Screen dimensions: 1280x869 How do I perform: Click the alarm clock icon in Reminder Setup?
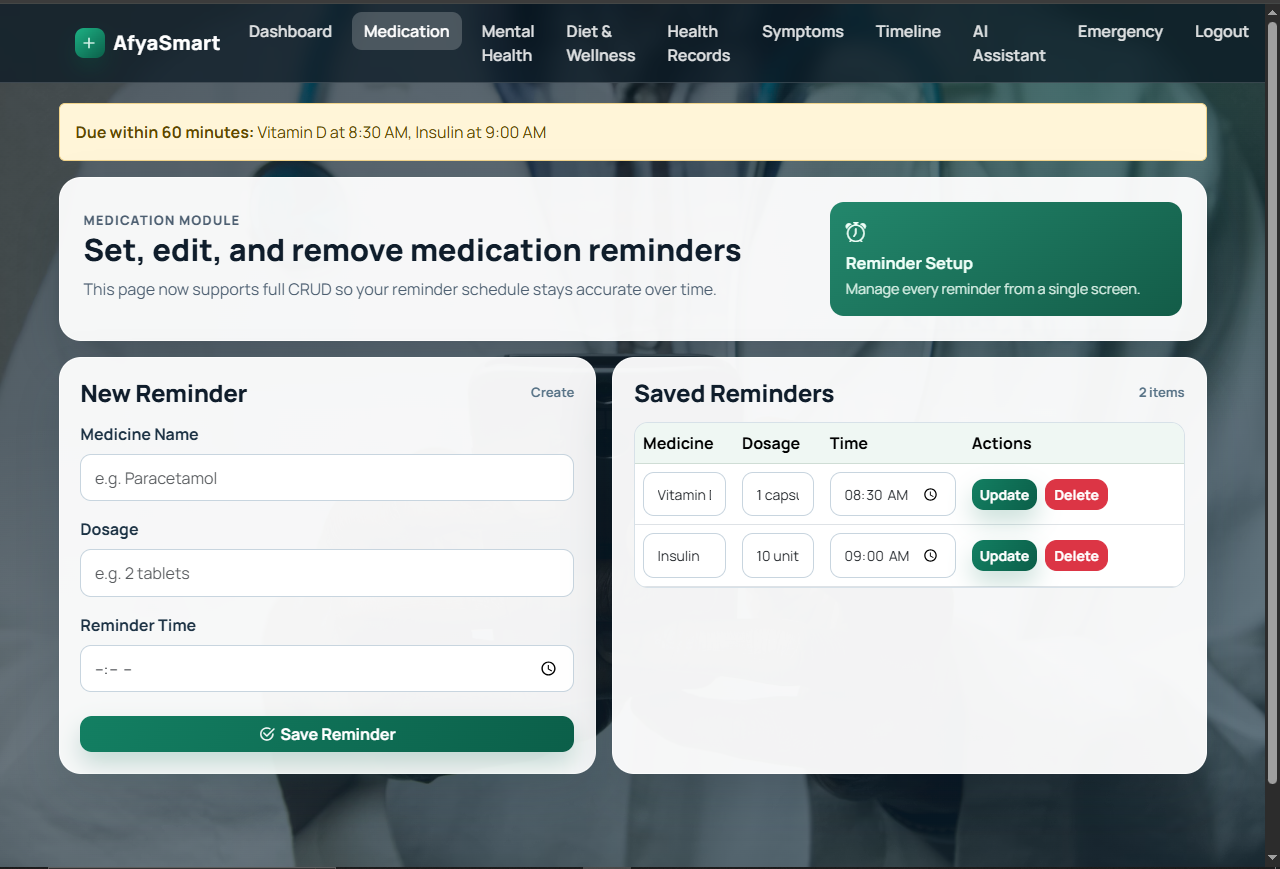coord(855,232)
